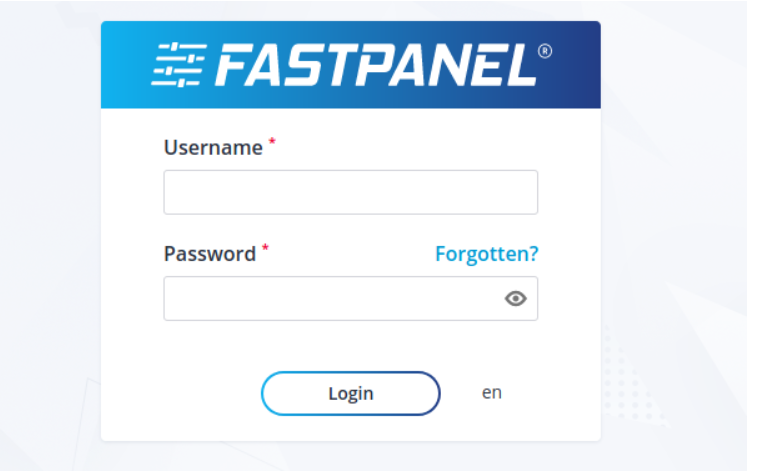The image size is (764, 476).
Task: Click the blue gradient header banner
Action: point(350,64)
